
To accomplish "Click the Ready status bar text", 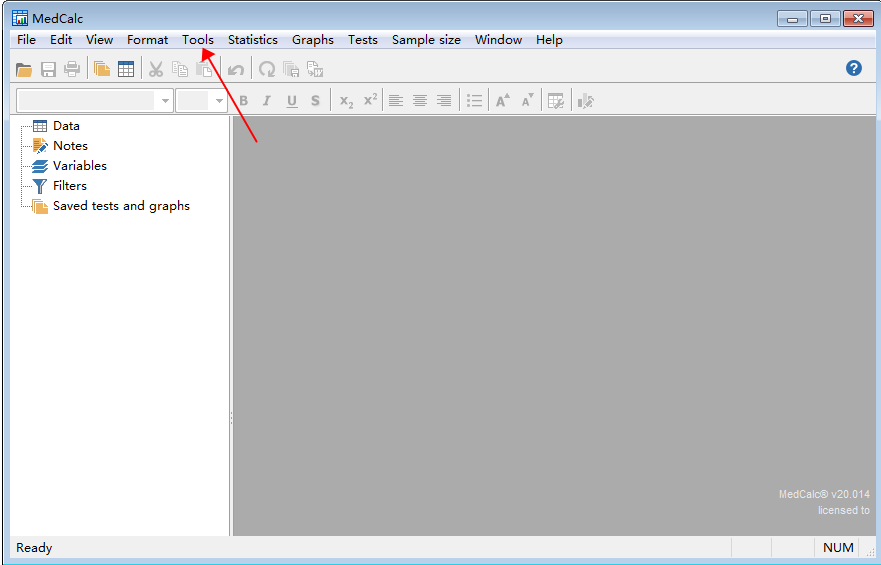I will [x=34, y=548].
